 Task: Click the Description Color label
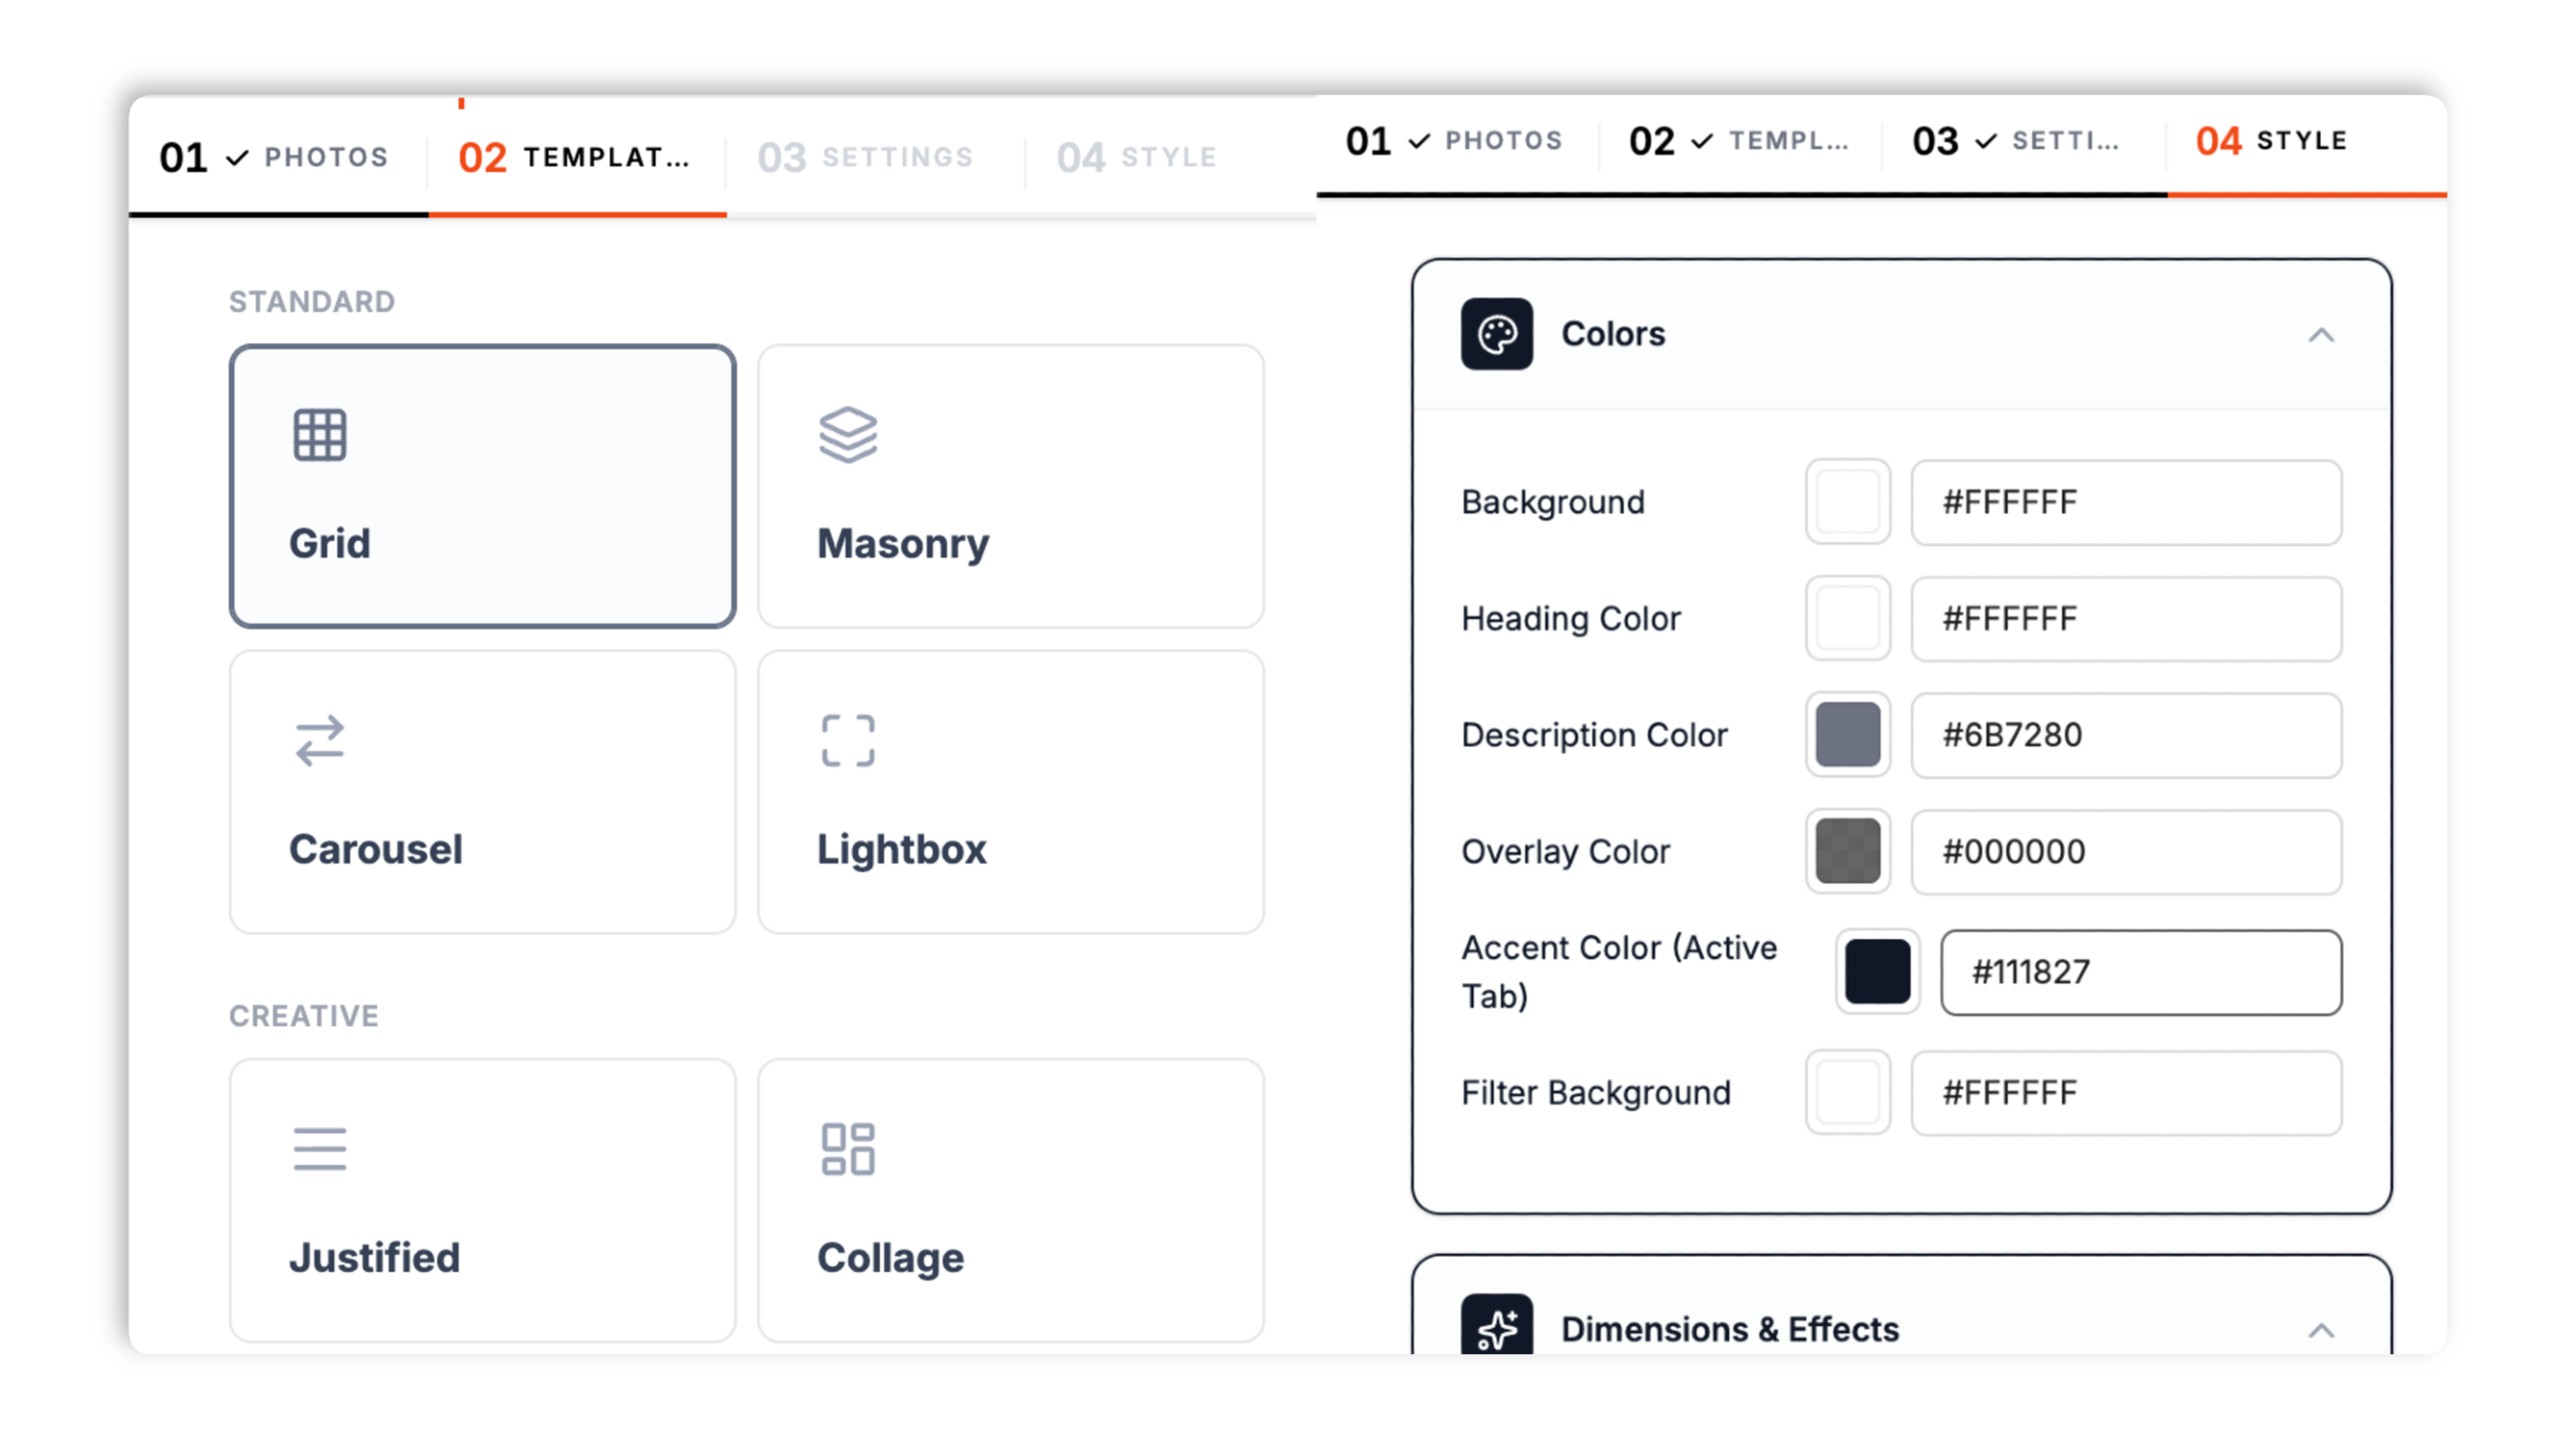(1594, 735)
